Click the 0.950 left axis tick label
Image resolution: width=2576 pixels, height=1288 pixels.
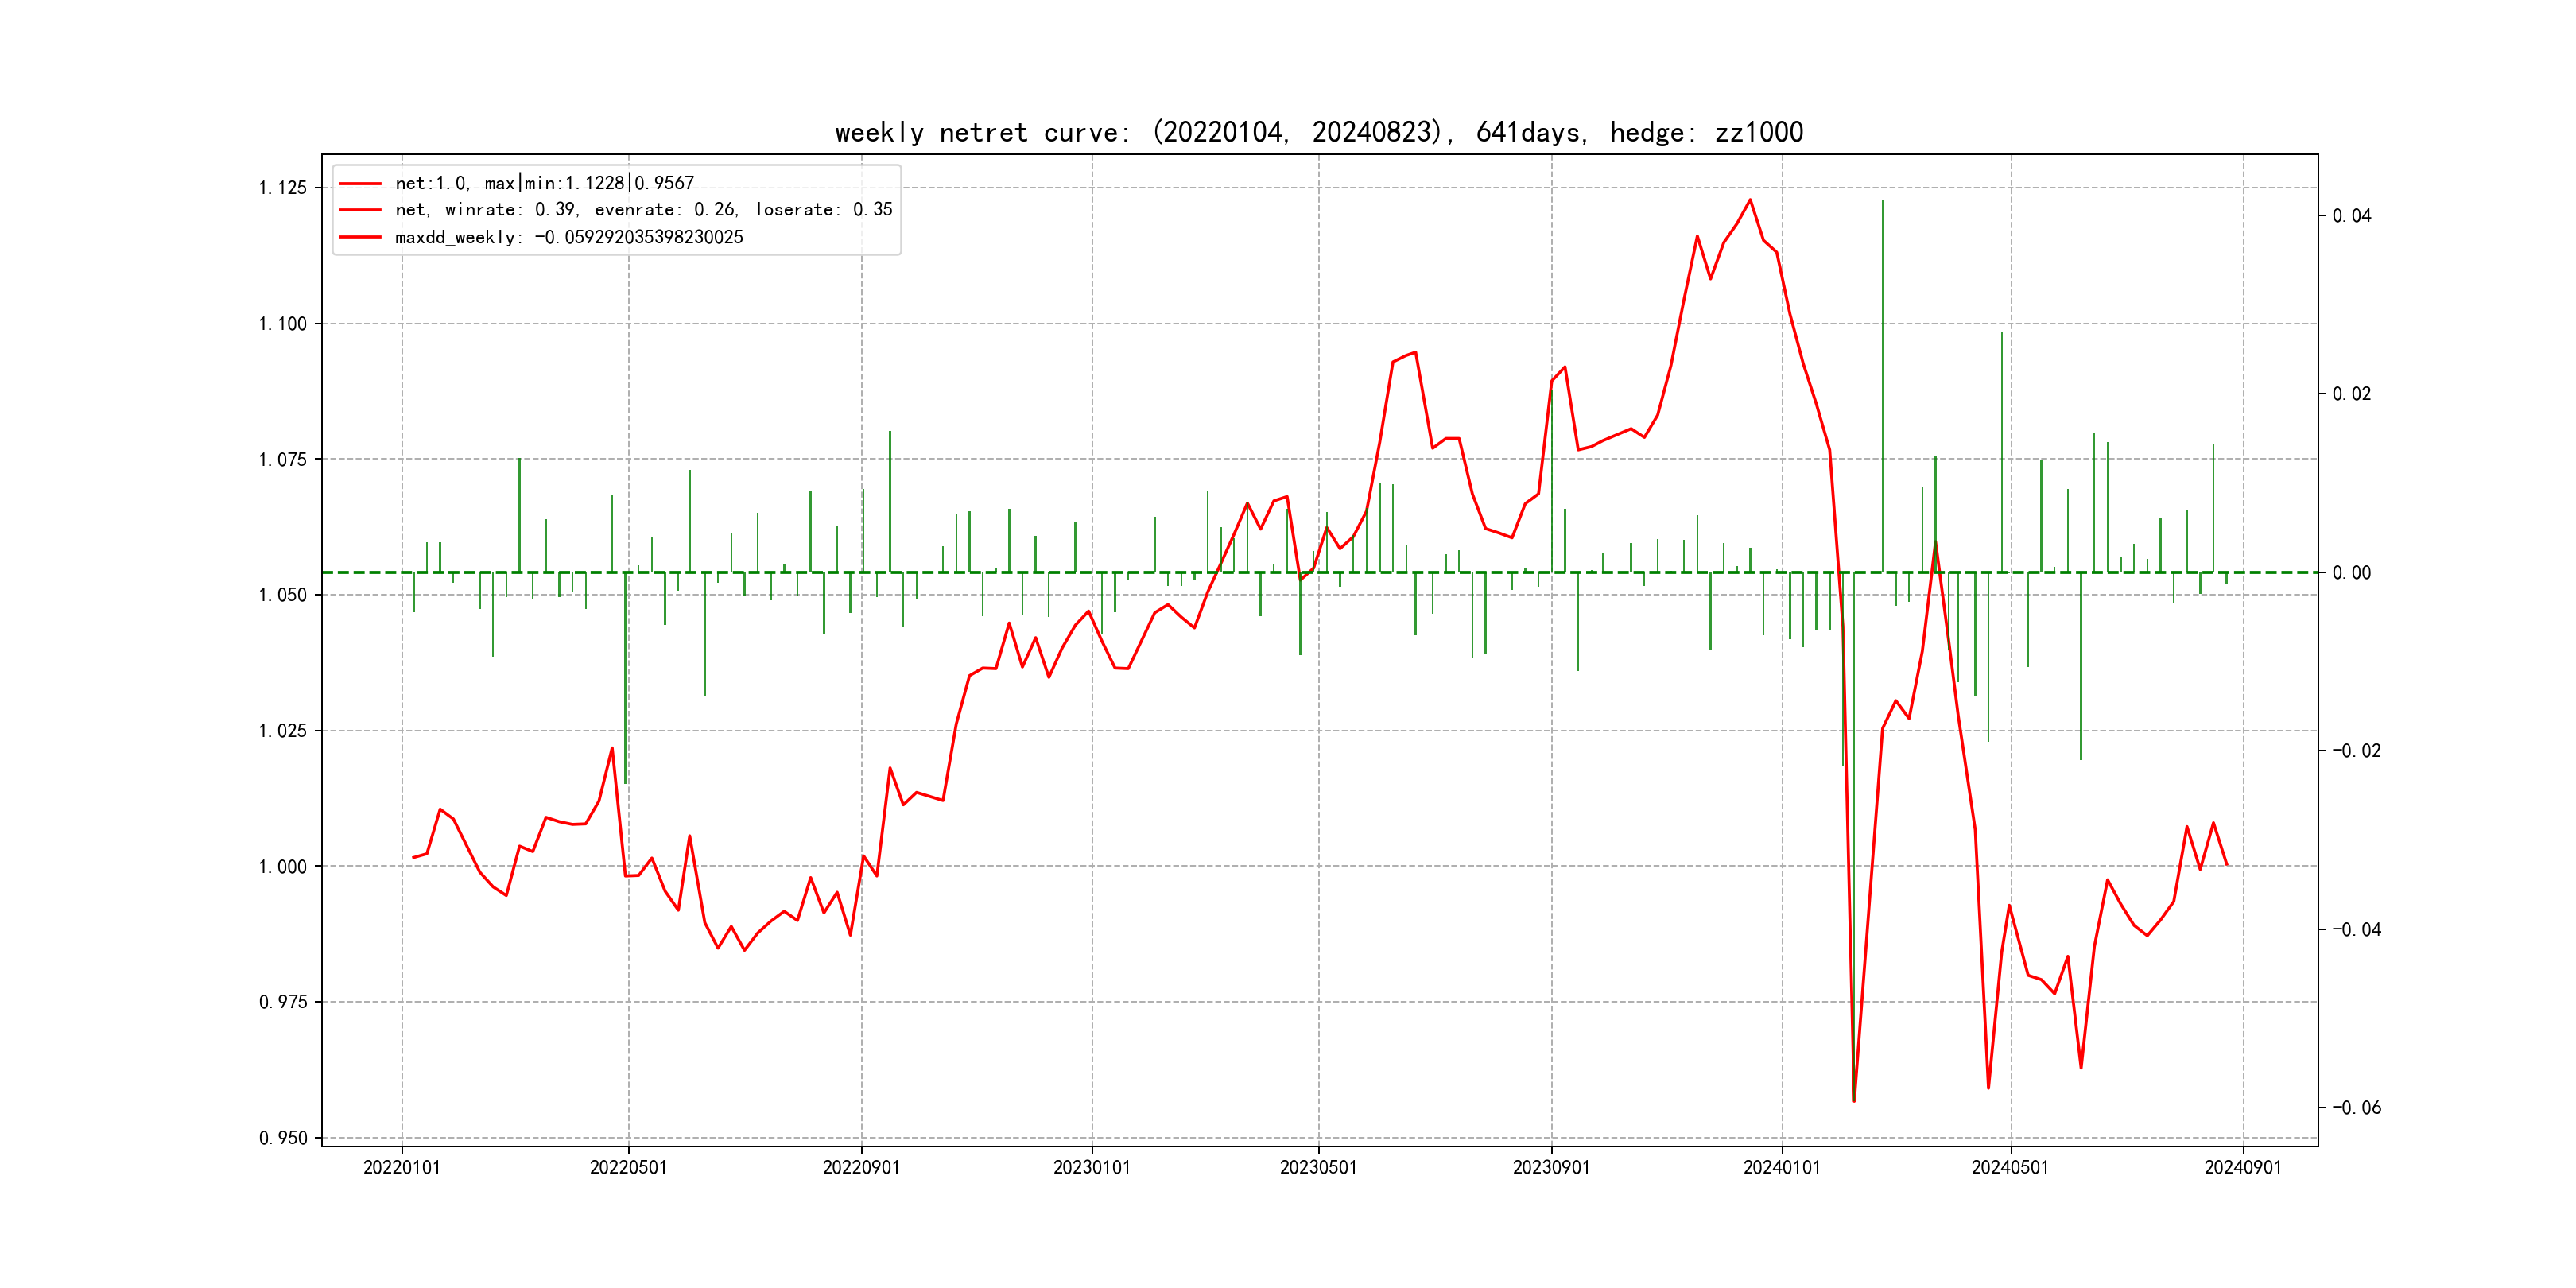283,1138
